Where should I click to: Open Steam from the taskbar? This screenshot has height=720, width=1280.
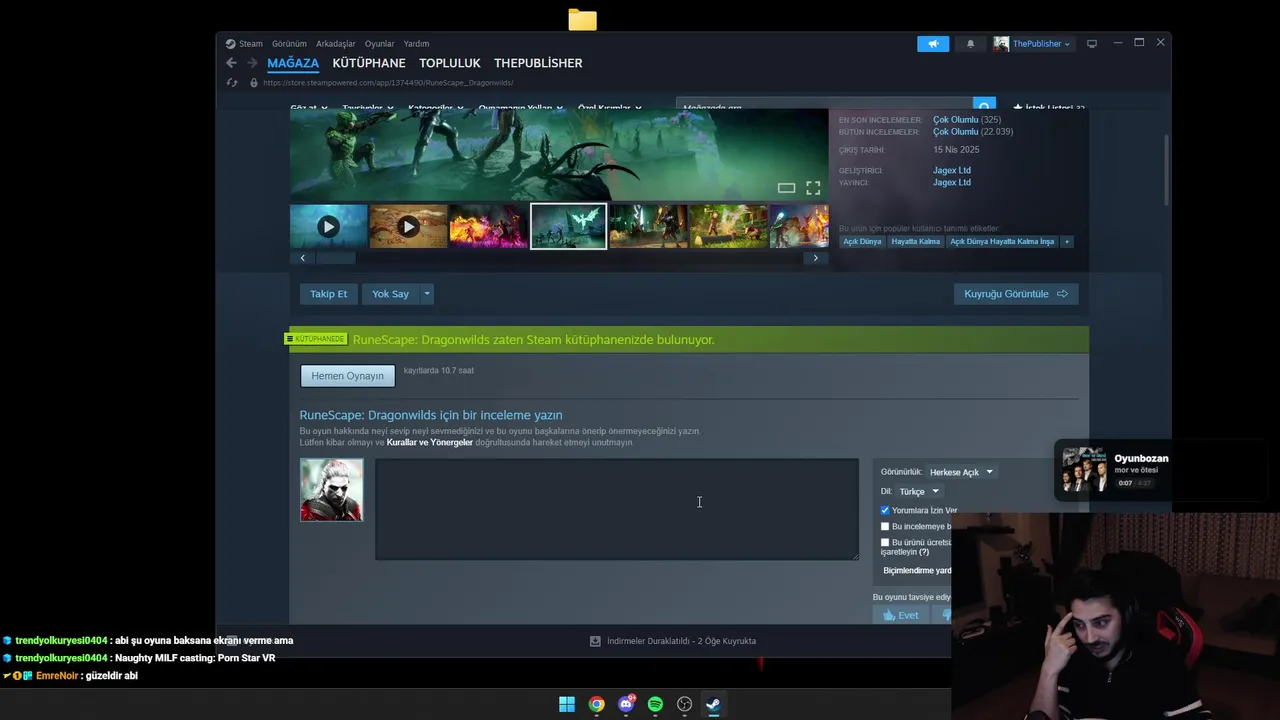click(x=713, y=704)
